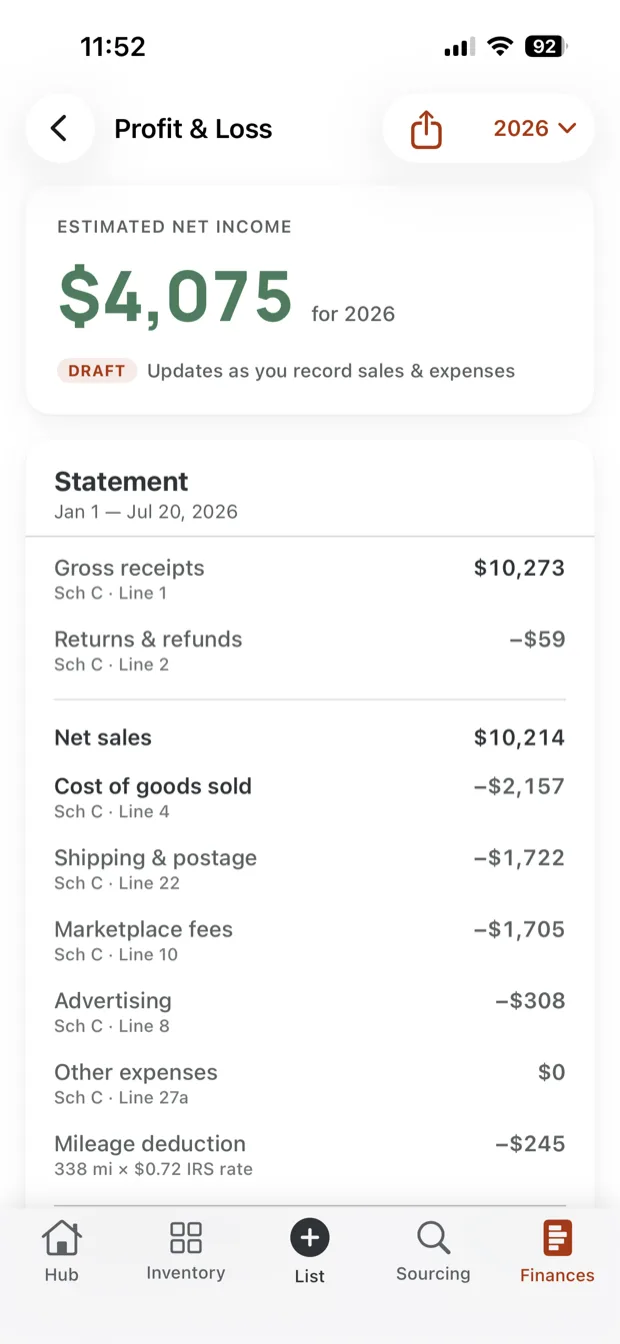View Shipping & postage expenses

click(310, 869)
